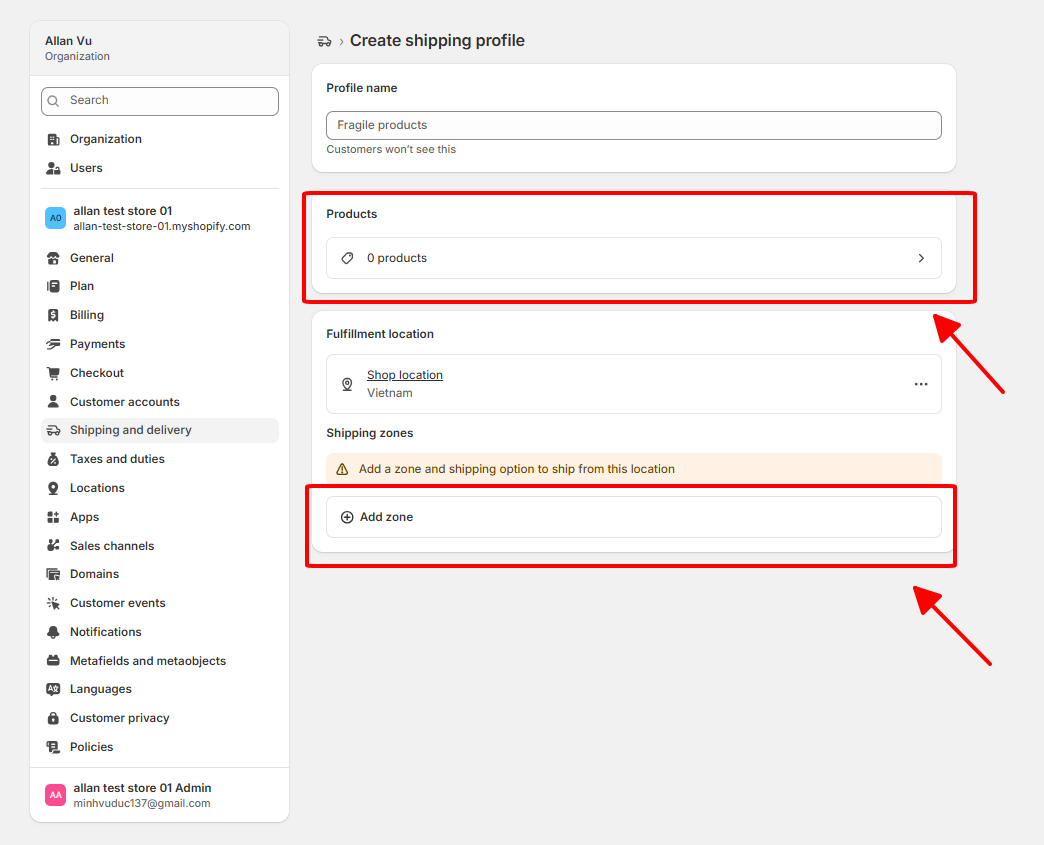Click the Languages translate icon
The height and width of the screenshot is (845, 1044).
(53, 689)
